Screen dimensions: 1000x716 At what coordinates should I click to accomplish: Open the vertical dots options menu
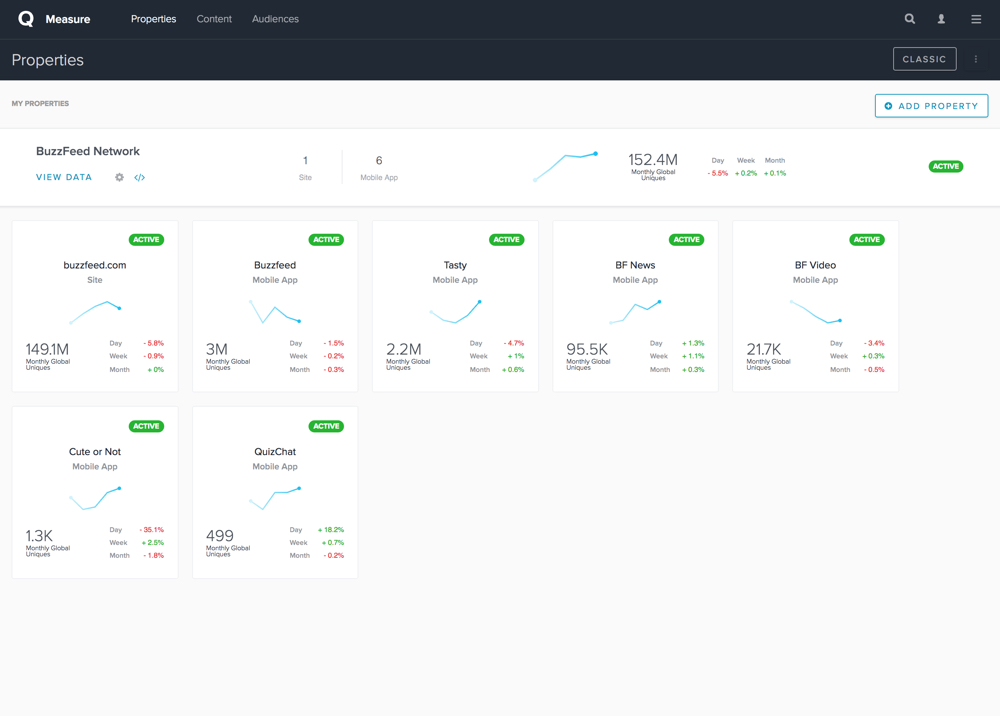[x=976, y=59]
